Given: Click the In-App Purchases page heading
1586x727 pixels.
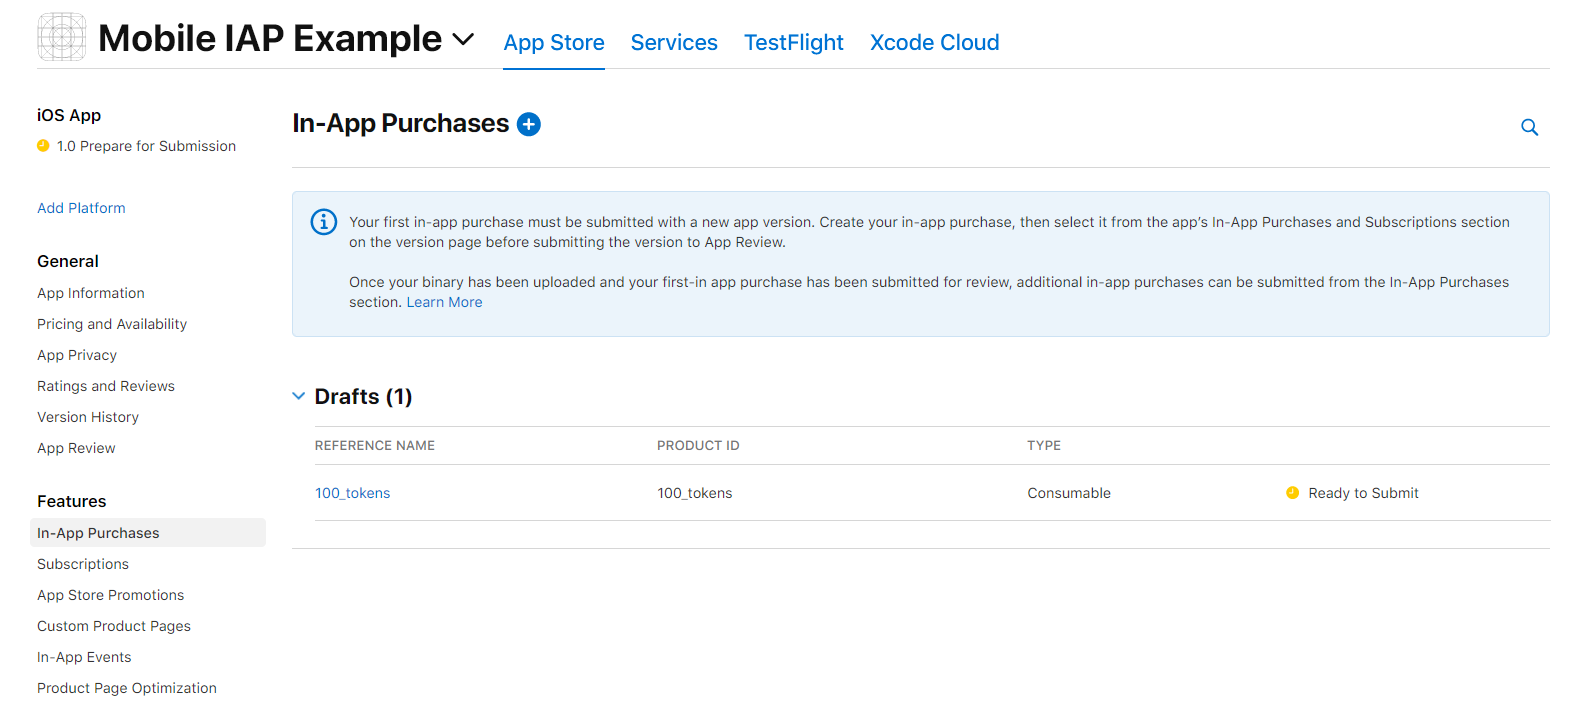Looking at the screenshot, I should [x=401, y=123].
